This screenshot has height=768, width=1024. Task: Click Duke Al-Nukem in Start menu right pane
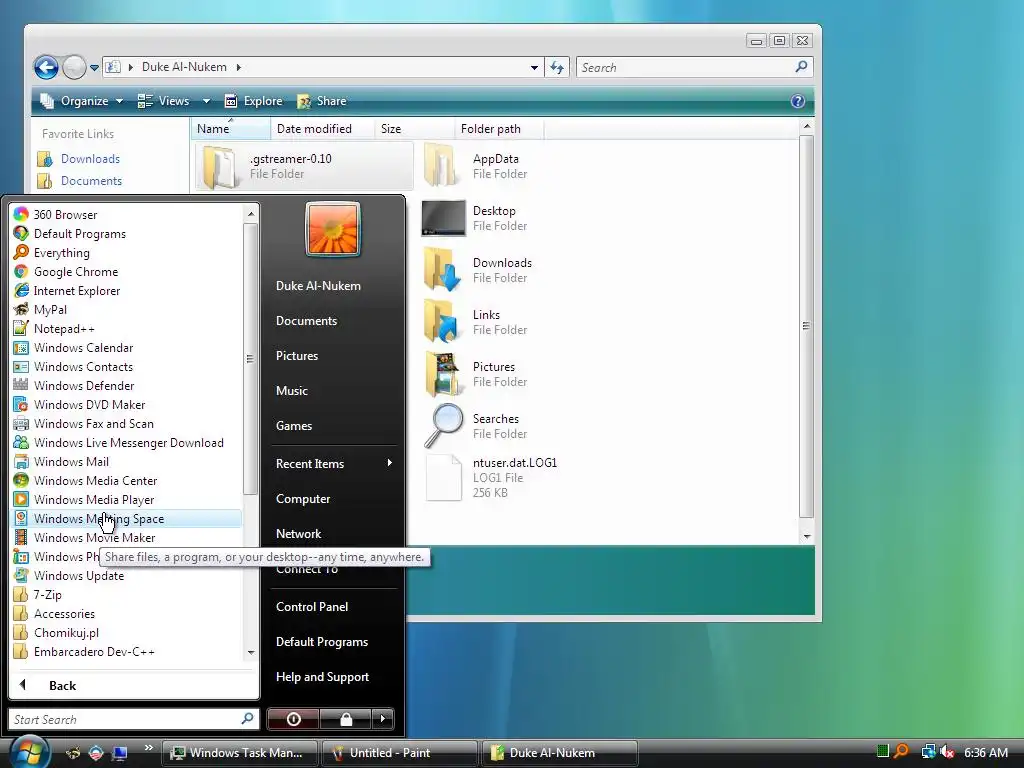pyautogui.click(x=318, y=285)
